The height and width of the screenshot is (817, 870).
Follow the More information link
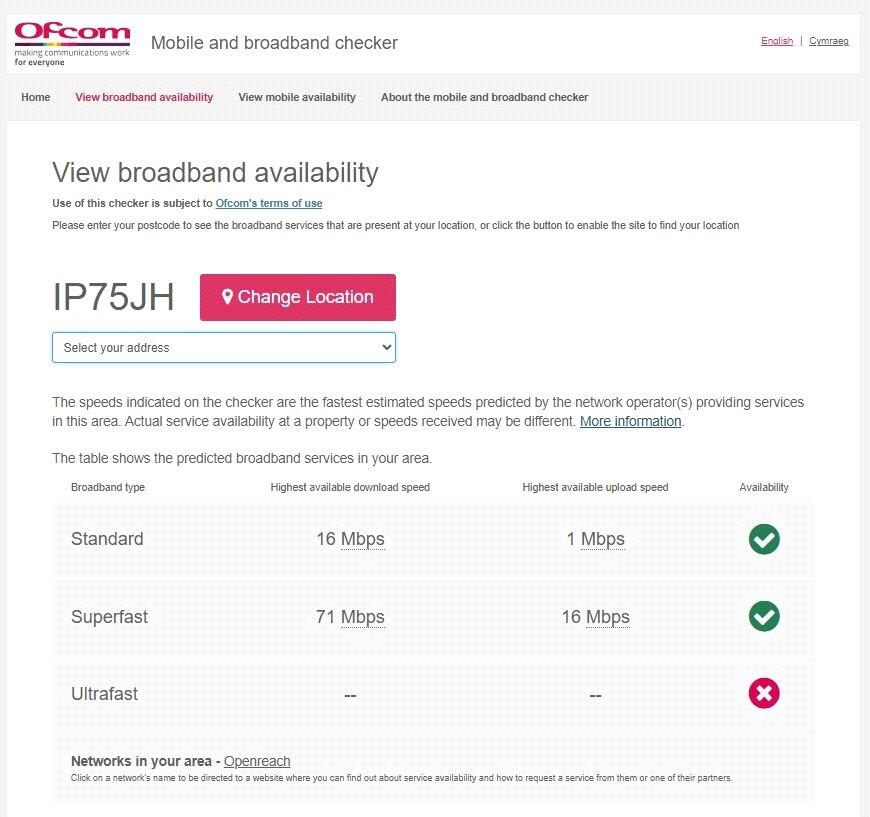point(630,422)
